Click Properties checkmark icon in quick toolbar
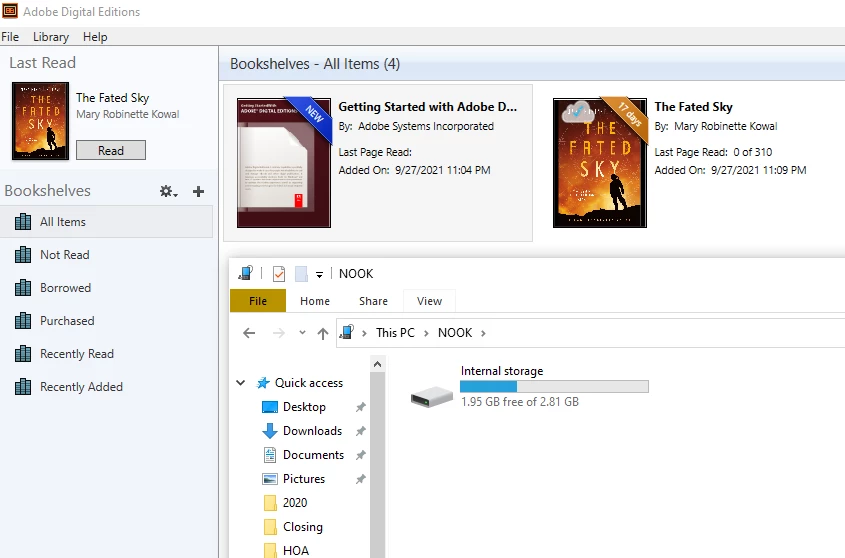 tap(279, 274)
